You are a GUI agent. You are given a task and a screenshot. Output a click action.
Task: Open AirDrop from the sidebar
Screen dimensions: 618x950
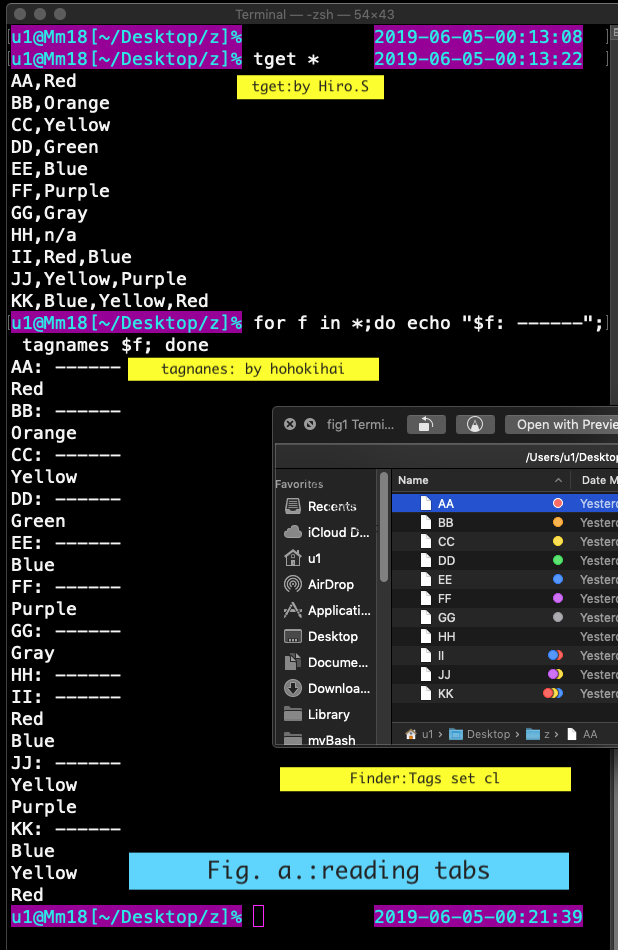coord(330,584)
